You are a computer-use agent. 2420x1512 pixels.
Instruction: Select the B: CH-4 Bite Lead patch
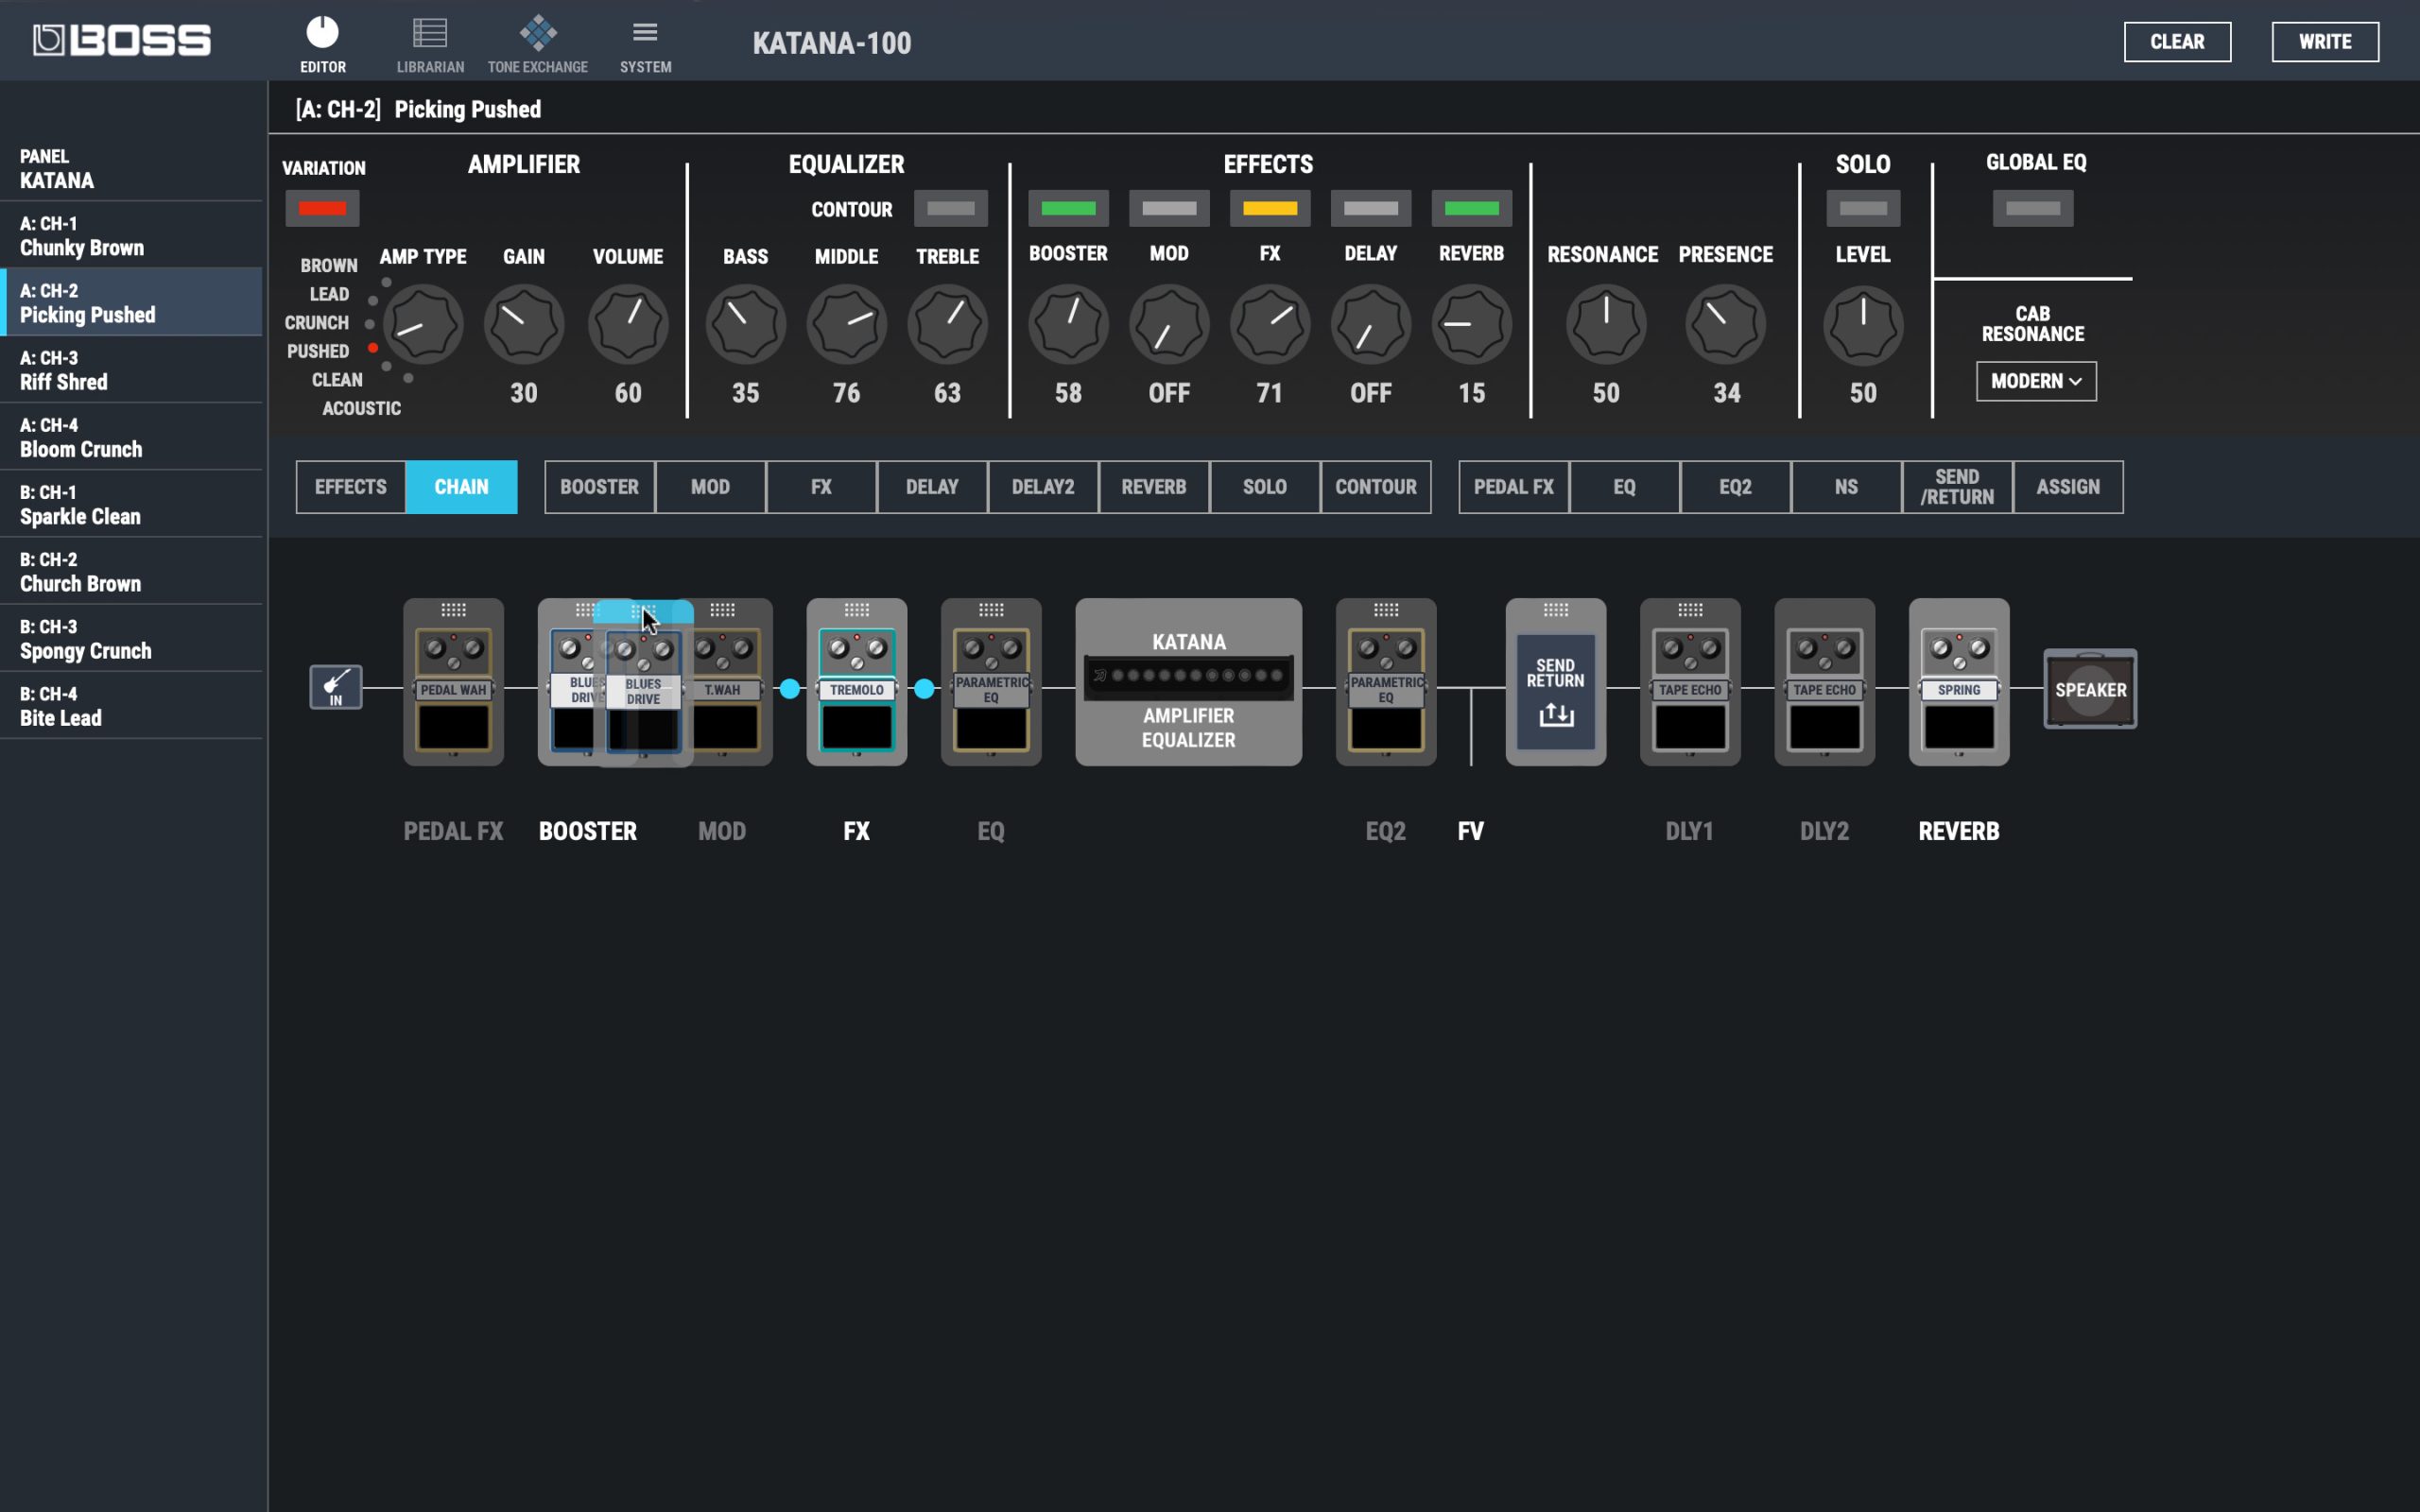131,706
